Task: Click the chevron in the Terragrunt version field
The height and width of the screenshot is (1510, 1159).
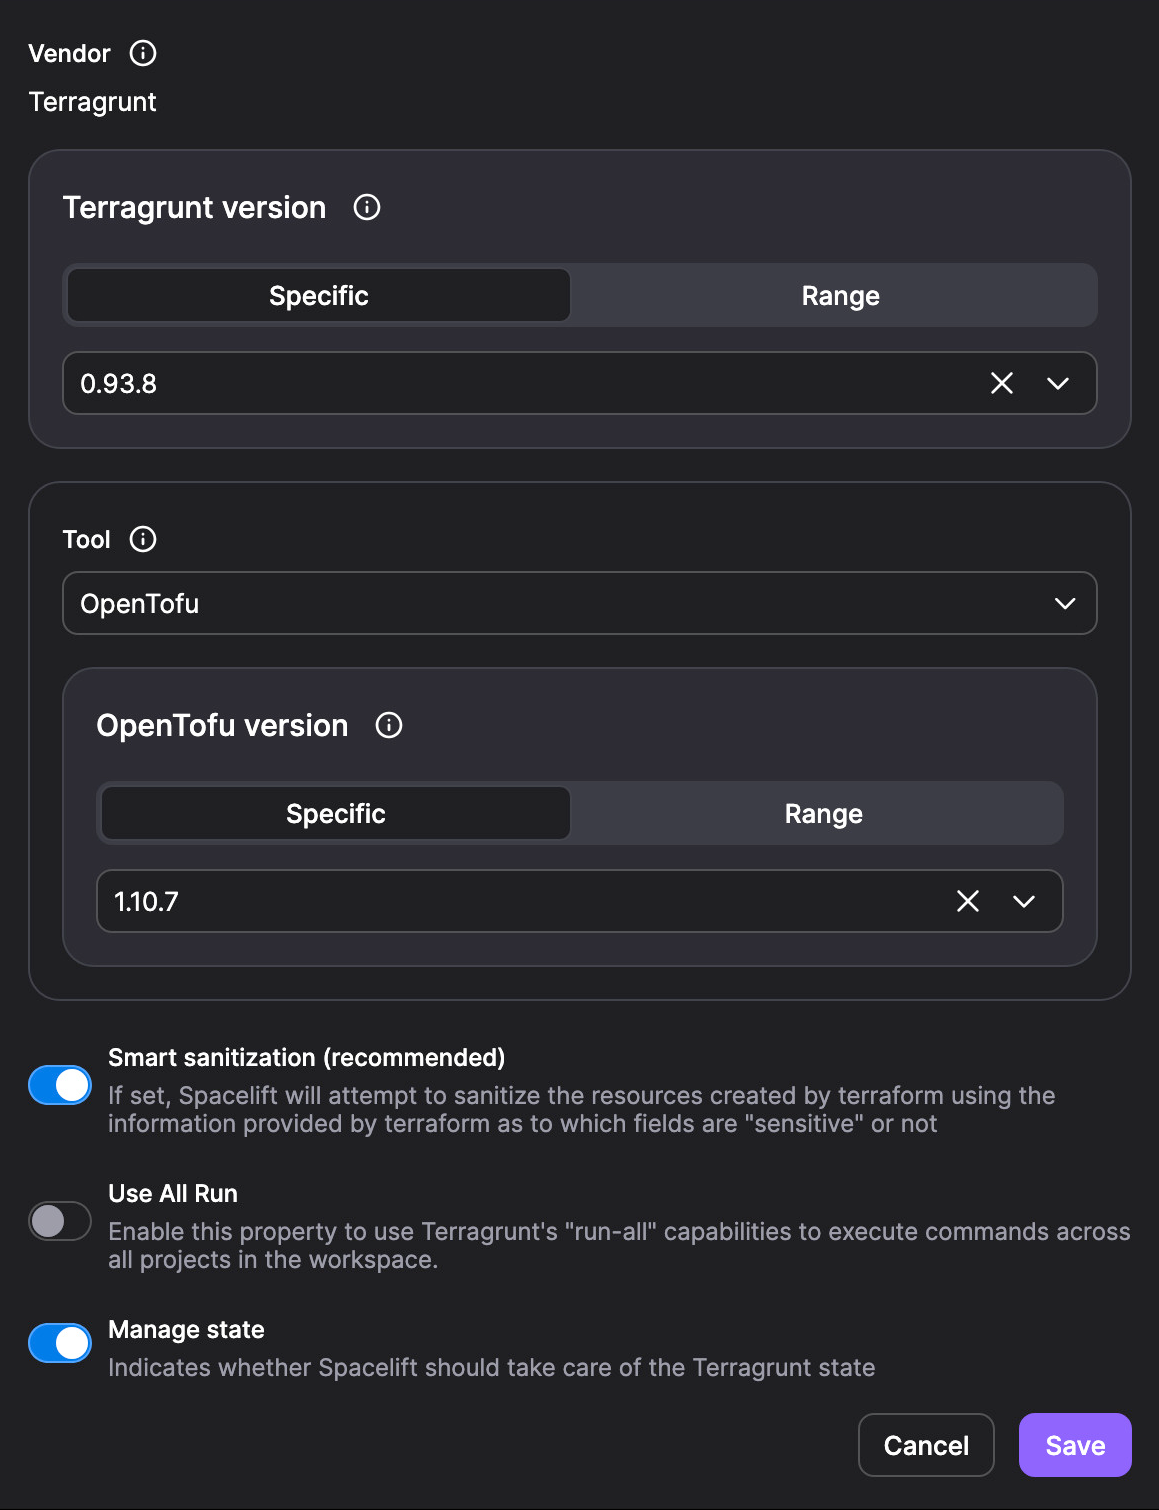Action: [1056, 383]
